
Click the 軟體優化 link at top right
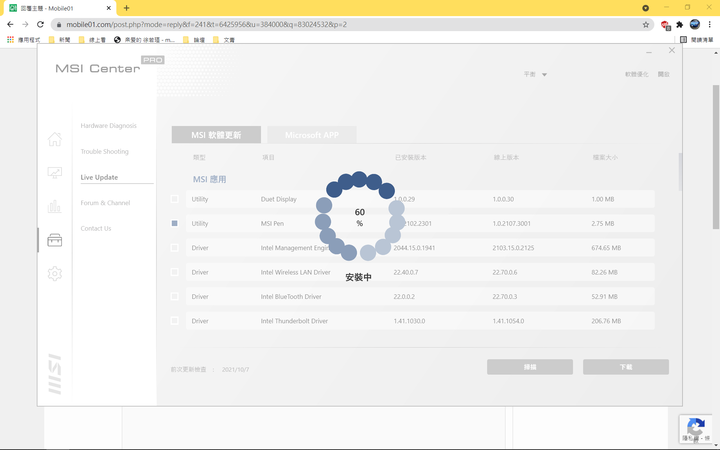tap(636, 74)
